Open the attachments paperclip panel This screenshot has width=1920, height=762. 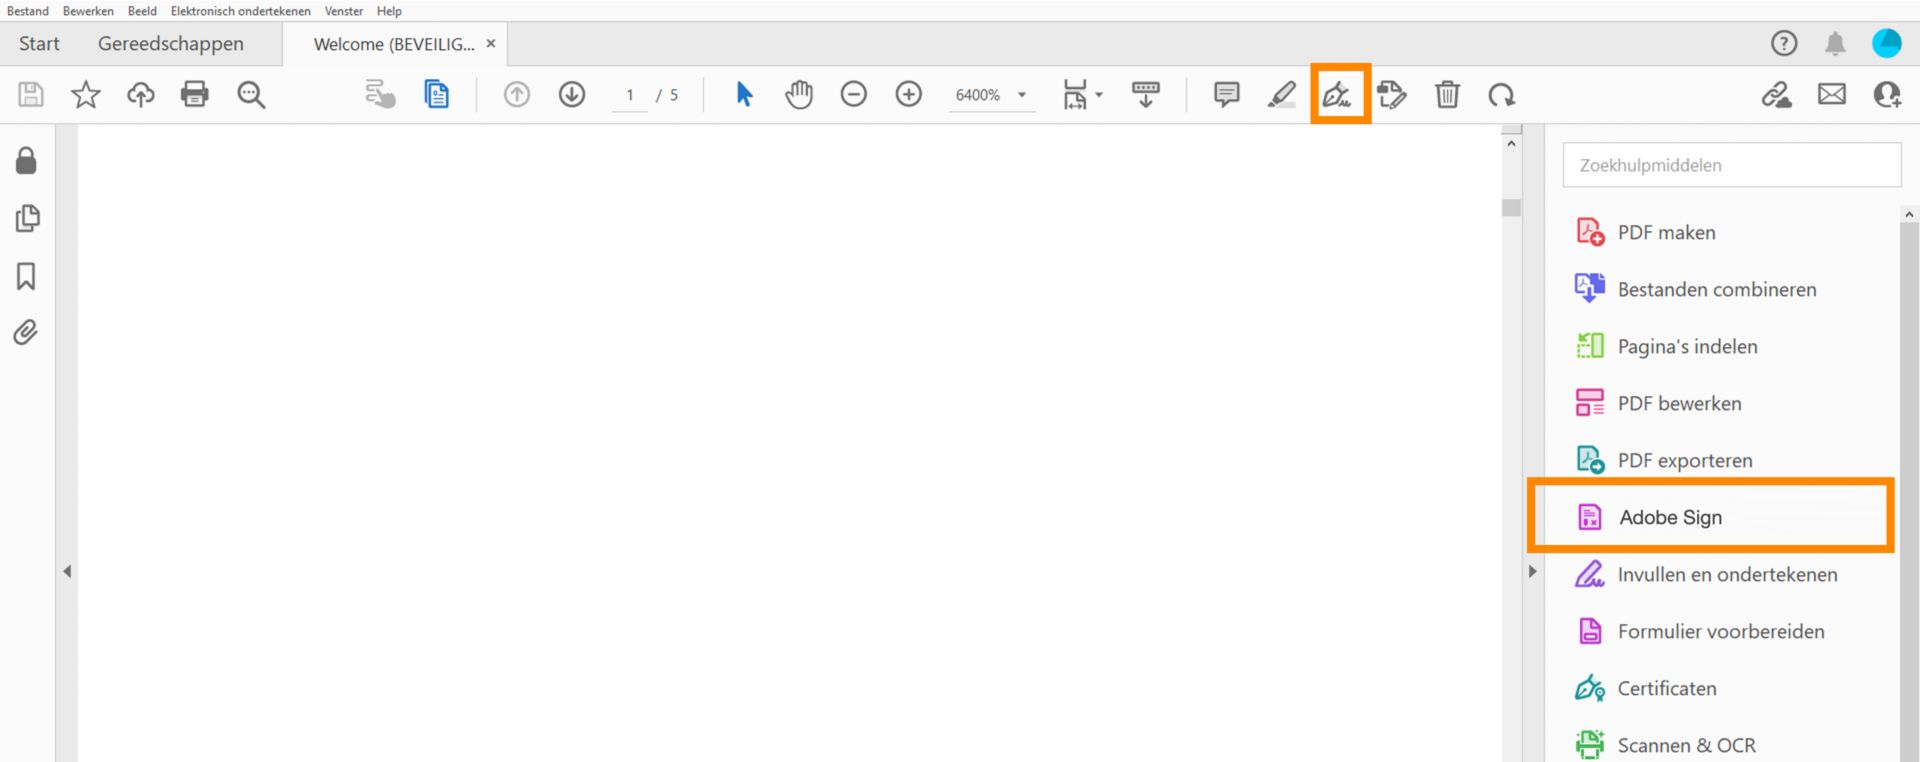point(26,332)
